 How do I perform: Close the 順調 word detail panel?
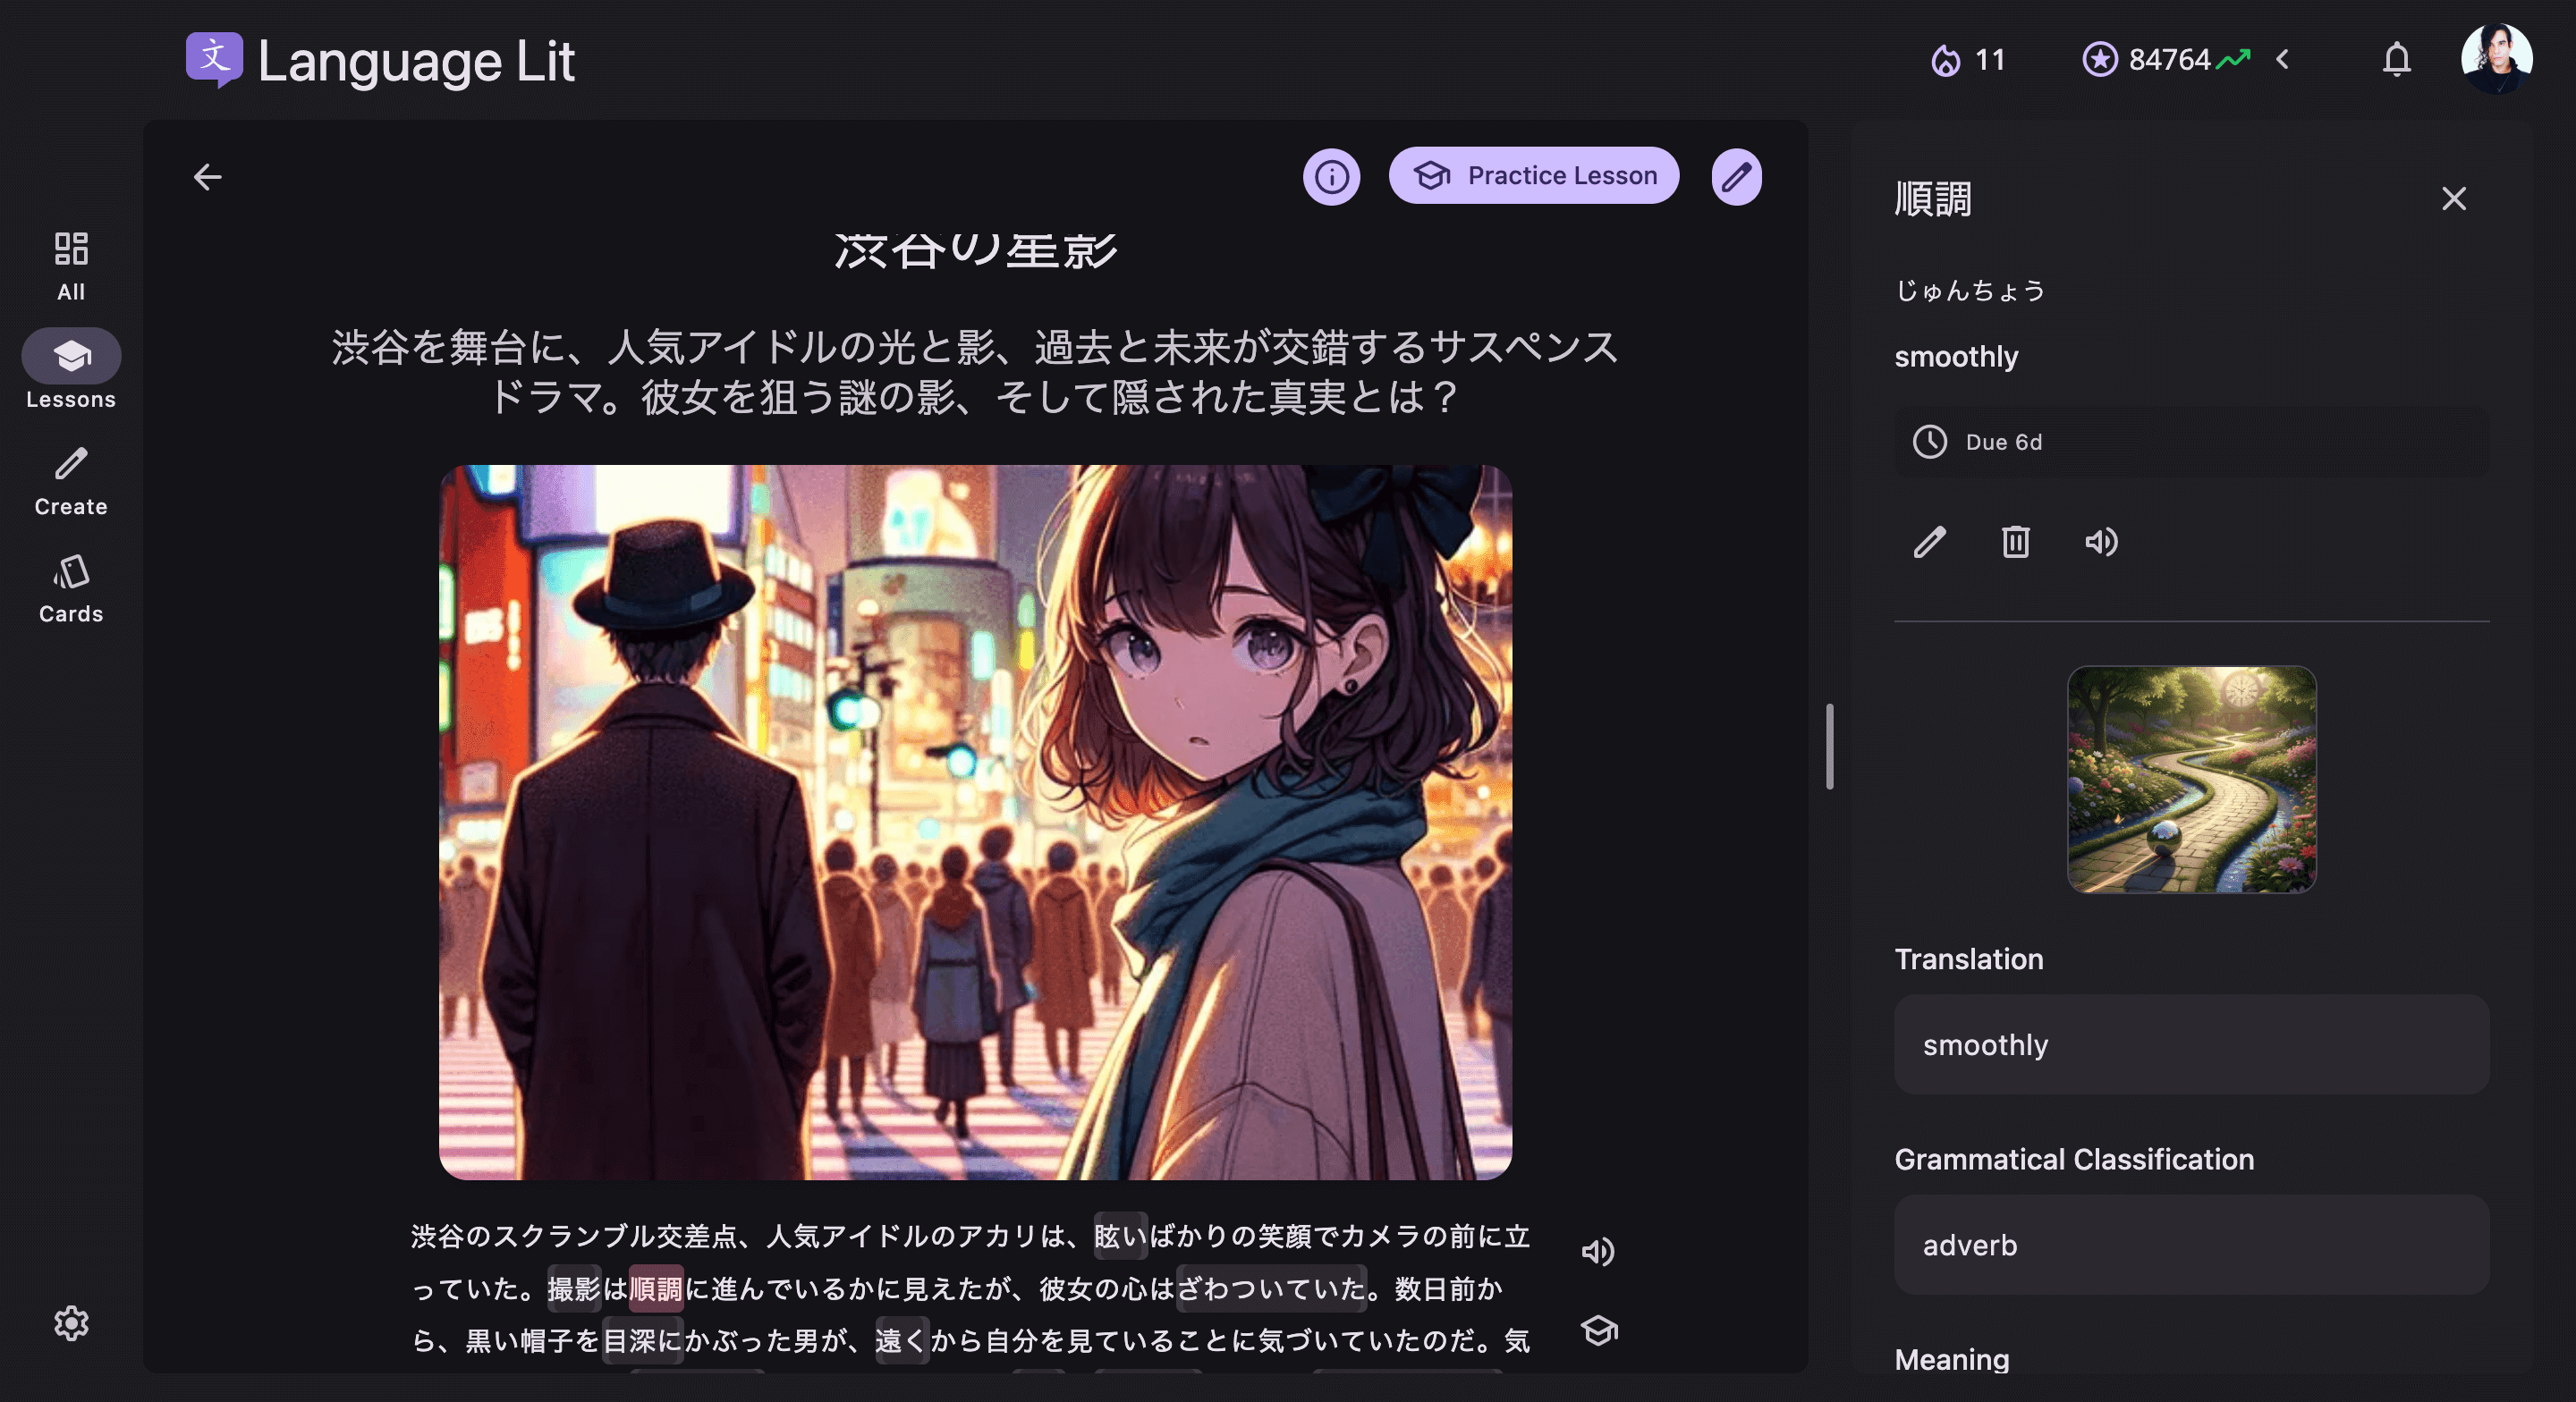pos(2453,198)
